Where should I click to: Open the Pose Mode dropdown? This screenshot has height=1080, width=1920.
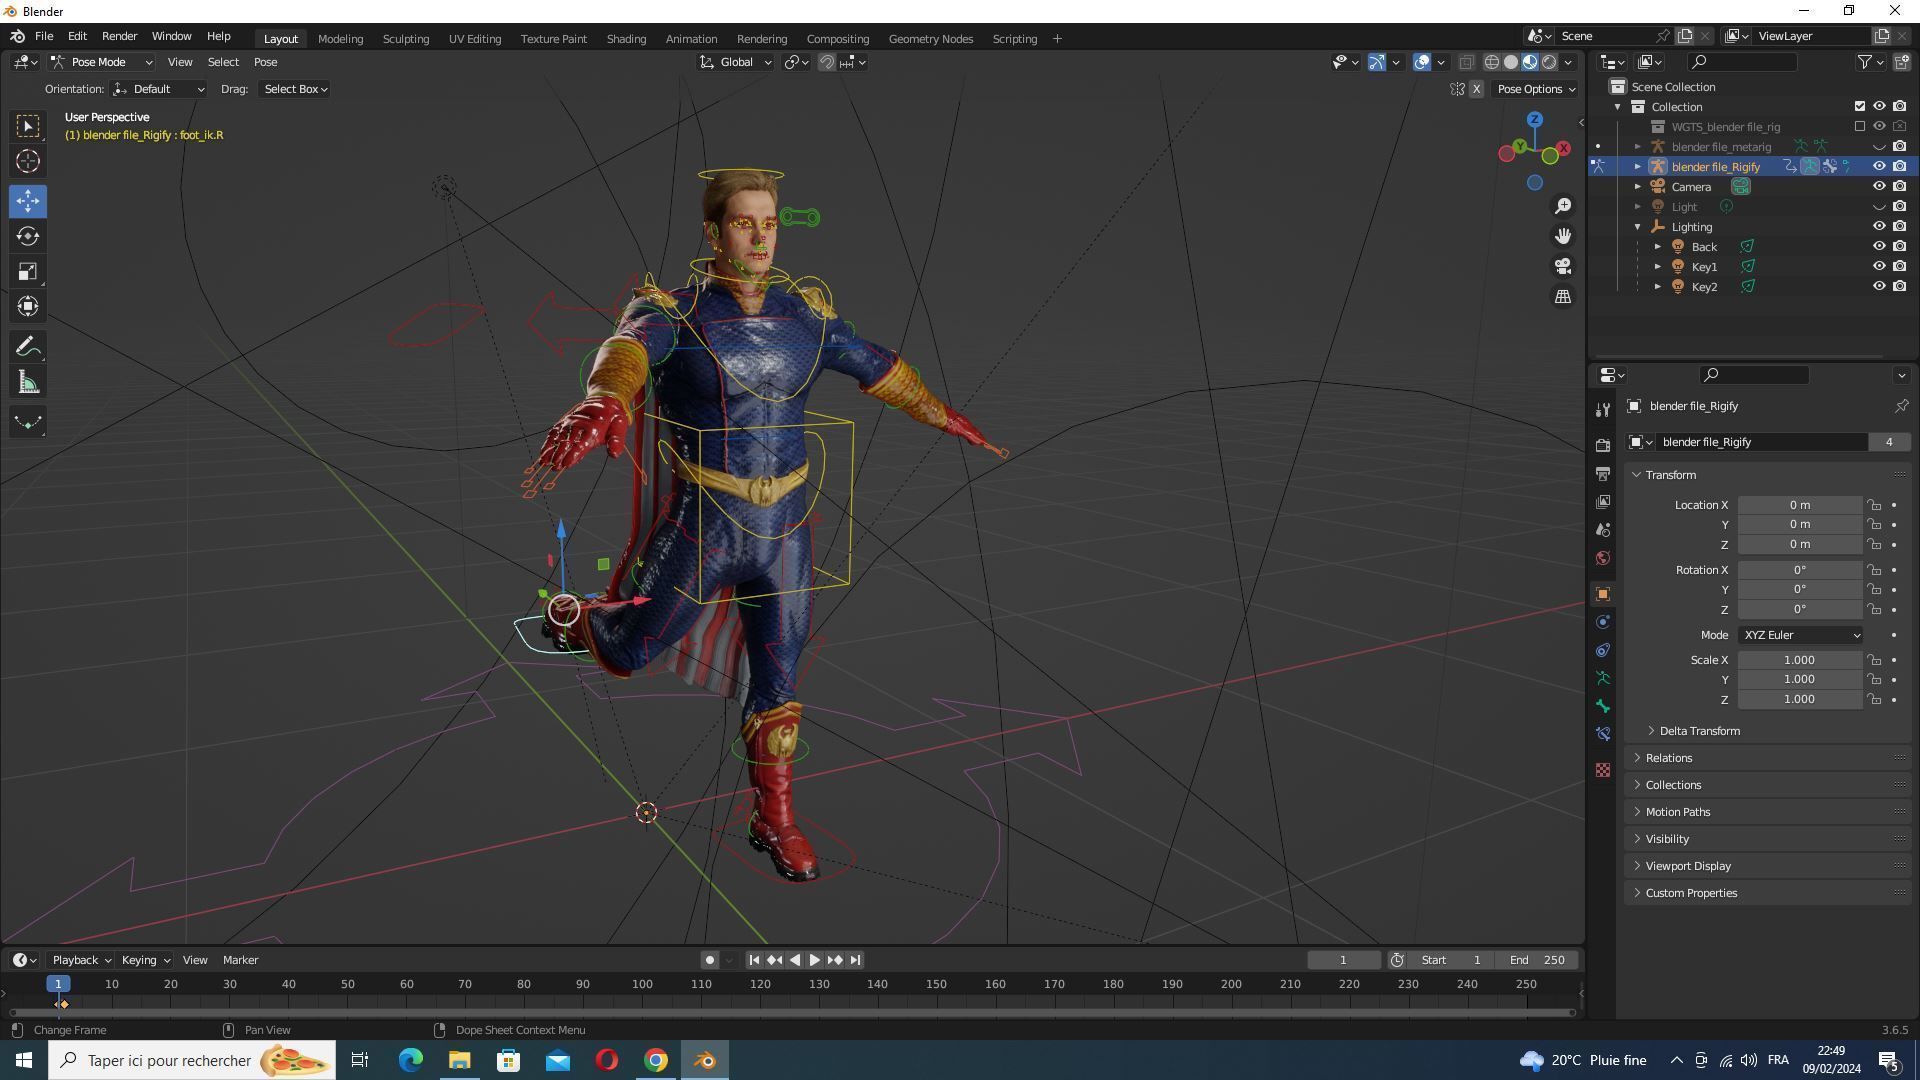[101, 62]
